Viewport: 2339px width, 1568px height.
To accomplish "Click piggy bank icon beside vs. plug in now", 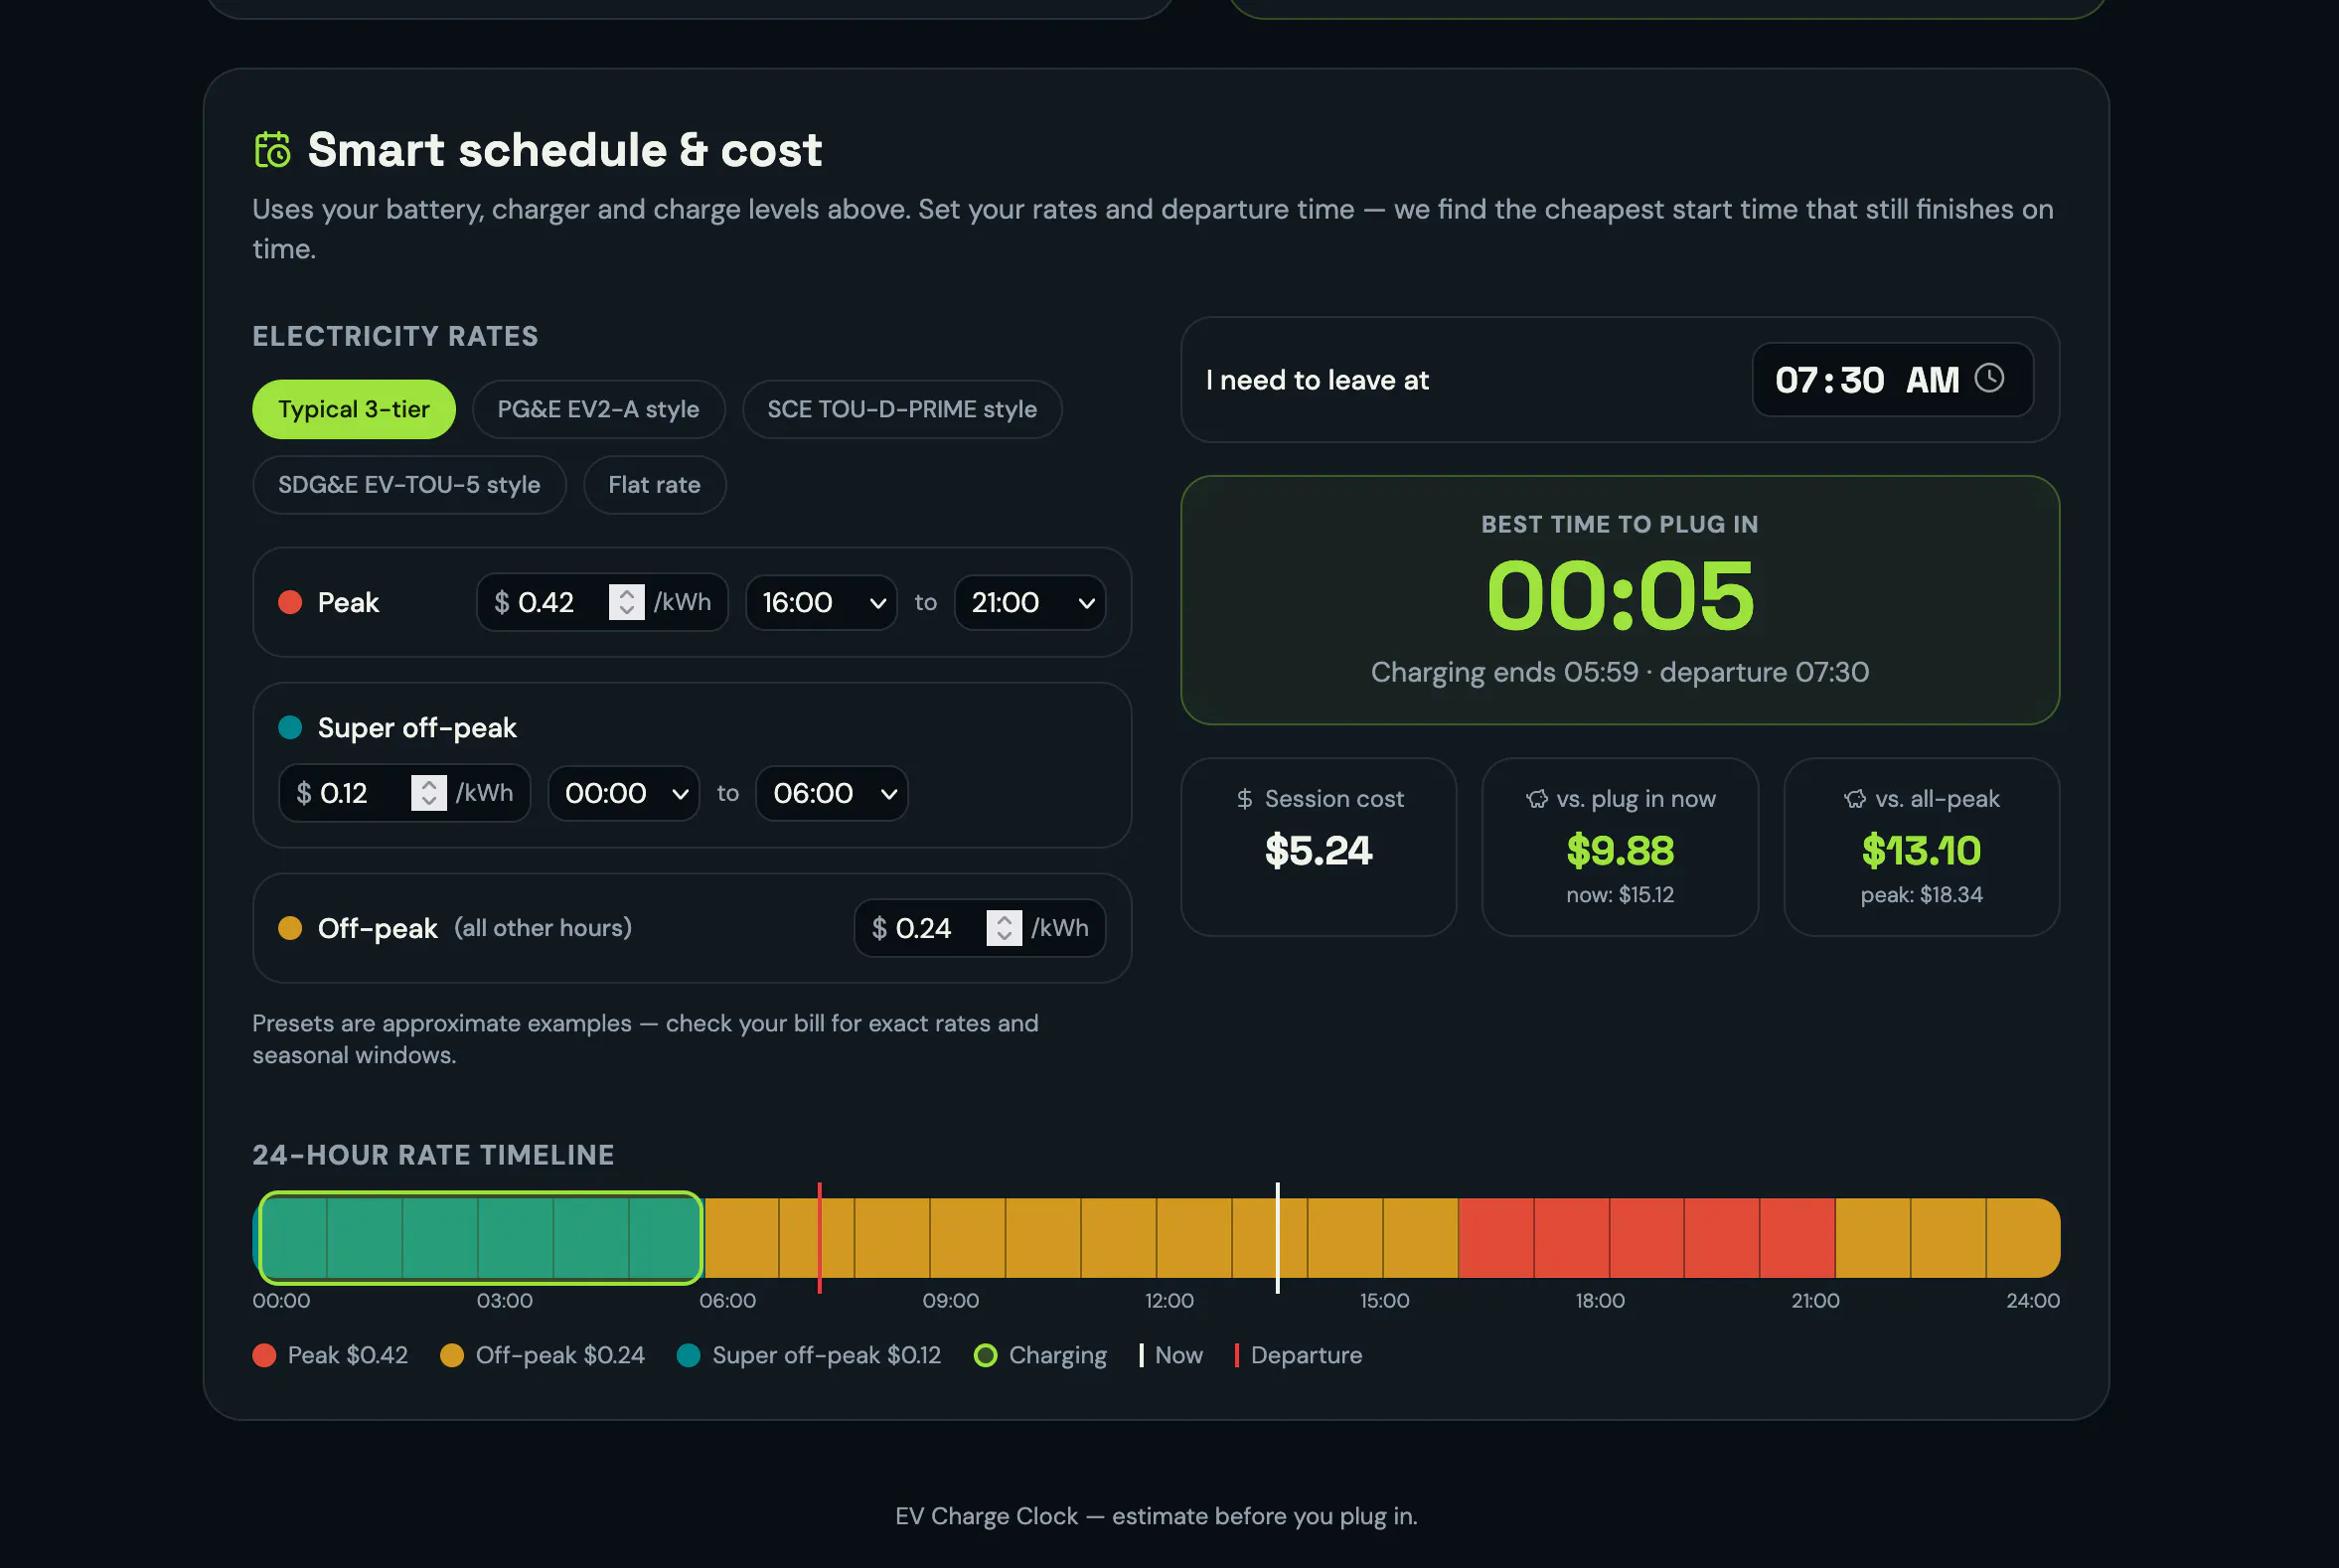I will coord(1537,799).
